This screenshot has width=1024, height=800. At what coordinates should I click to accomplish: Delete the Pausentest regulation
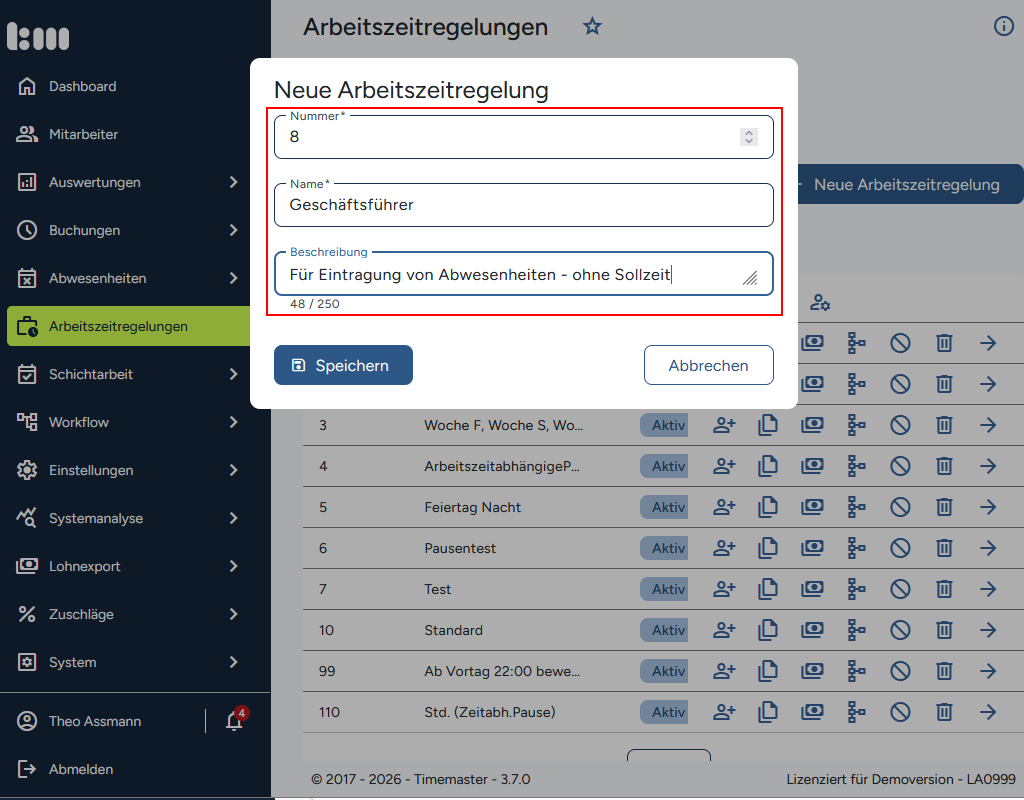944,548
